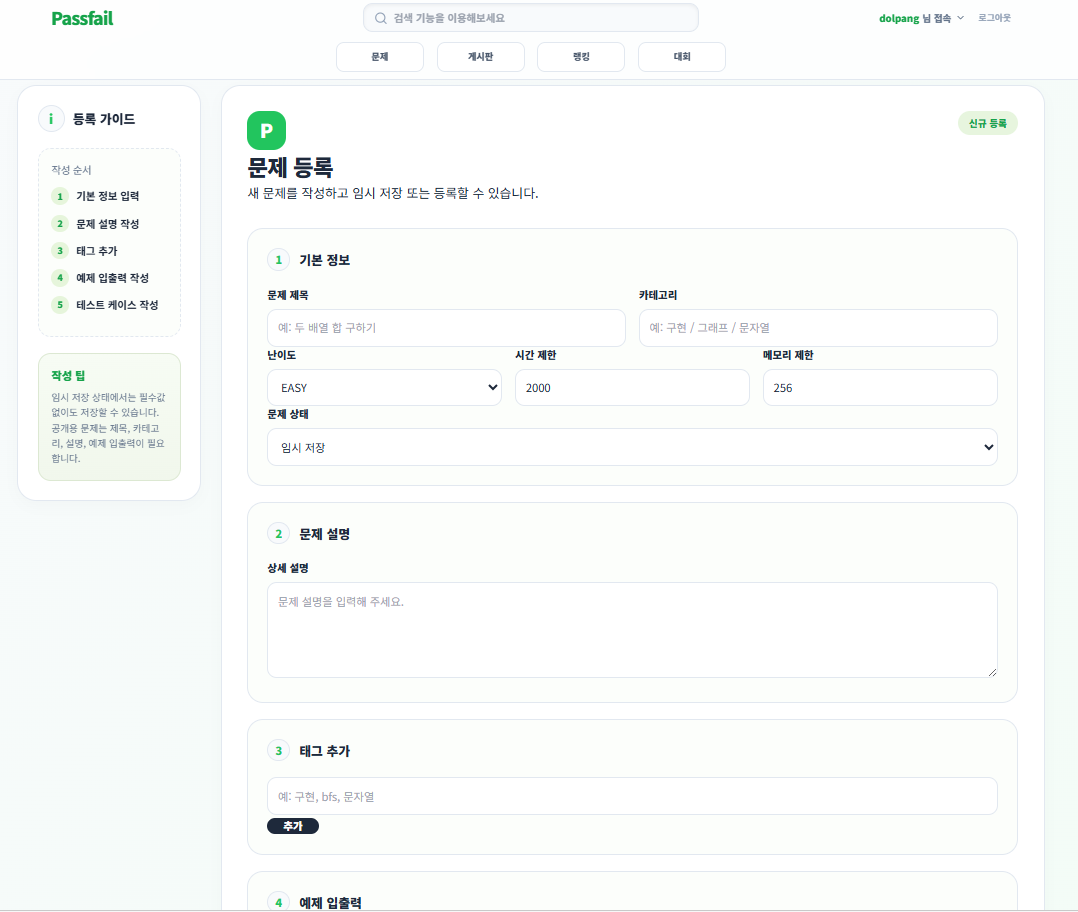Click the green P problem icon
Screen dimensions: 1078x912
266,130
